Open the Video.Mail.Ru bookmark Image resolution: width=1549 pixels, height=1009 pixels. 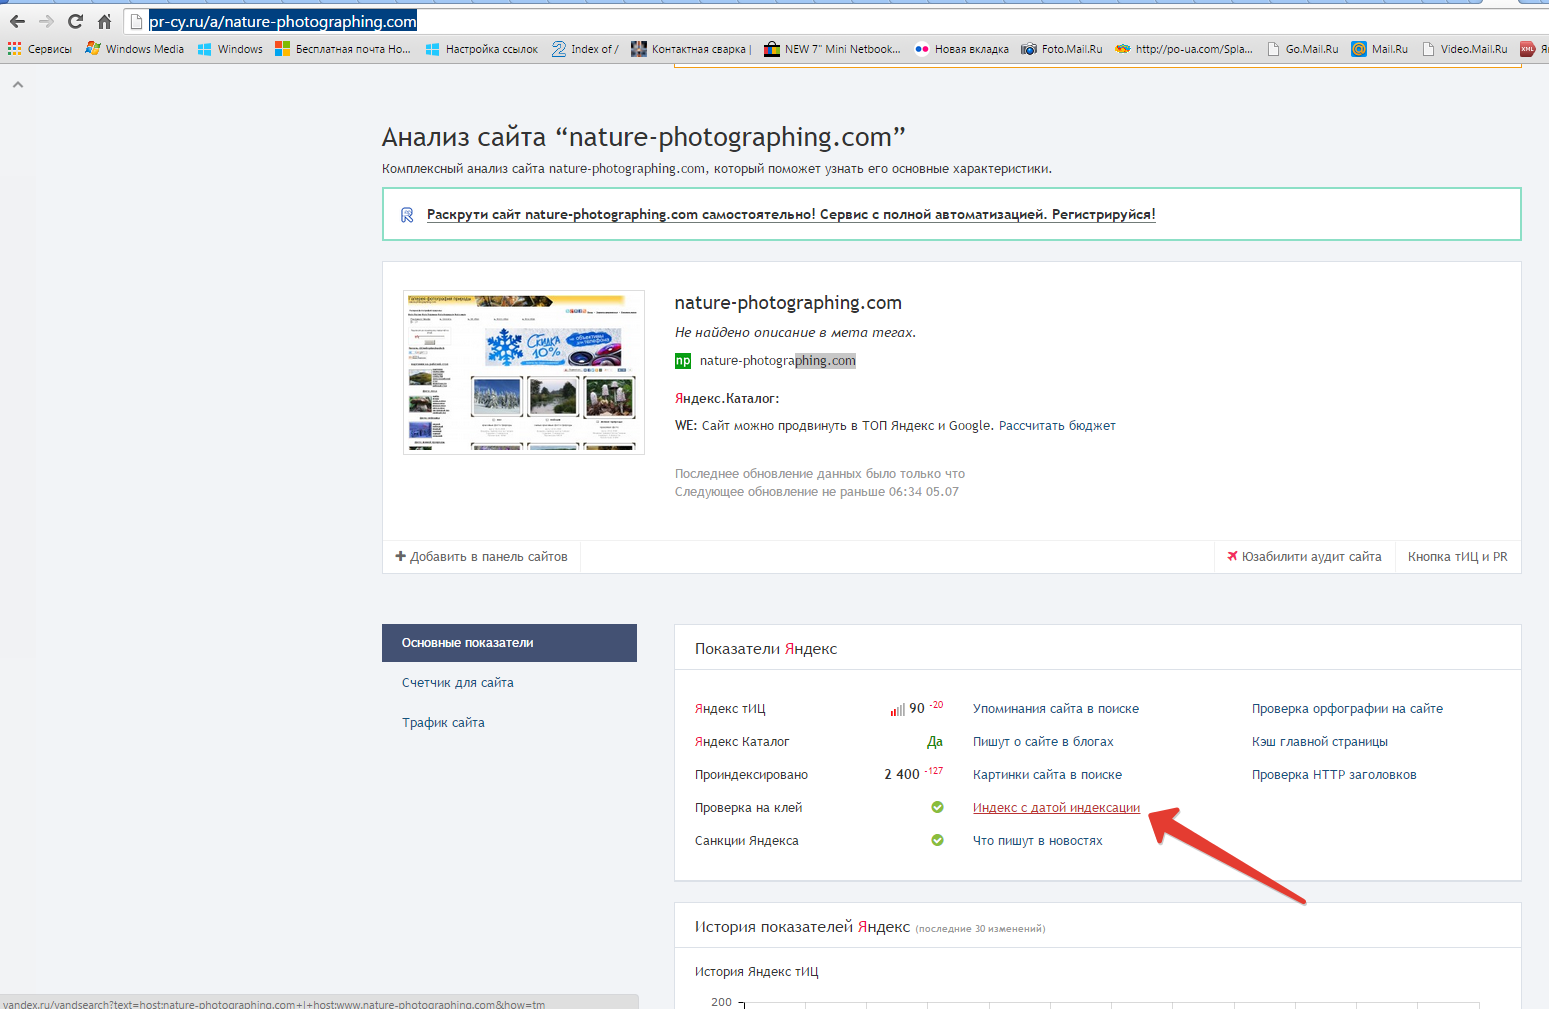coord(1464,49)
